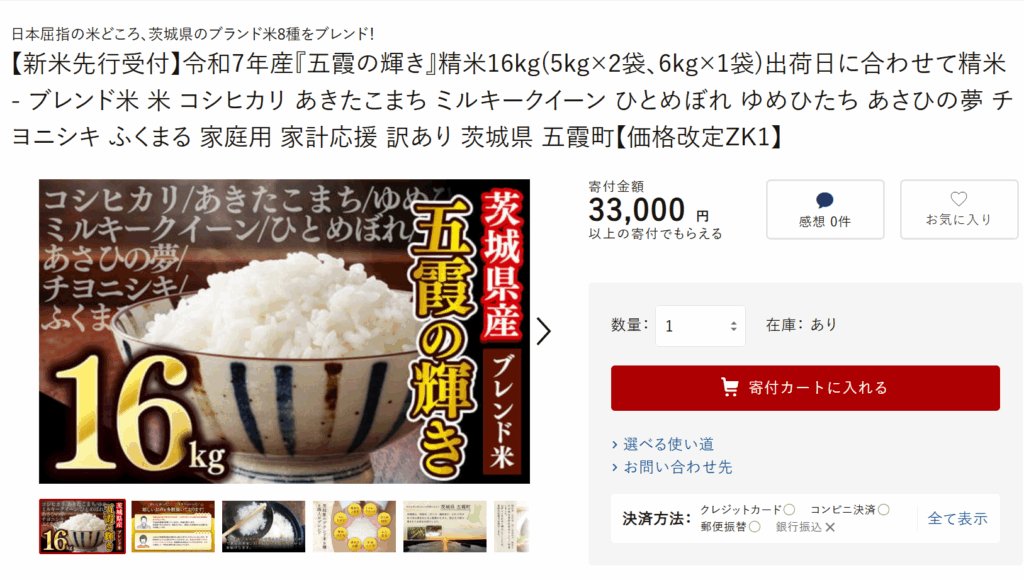The width and height of the screenshot is (1024, 580).
Task: Select the producer message thumbnail
Action: [x=173, y=526]
